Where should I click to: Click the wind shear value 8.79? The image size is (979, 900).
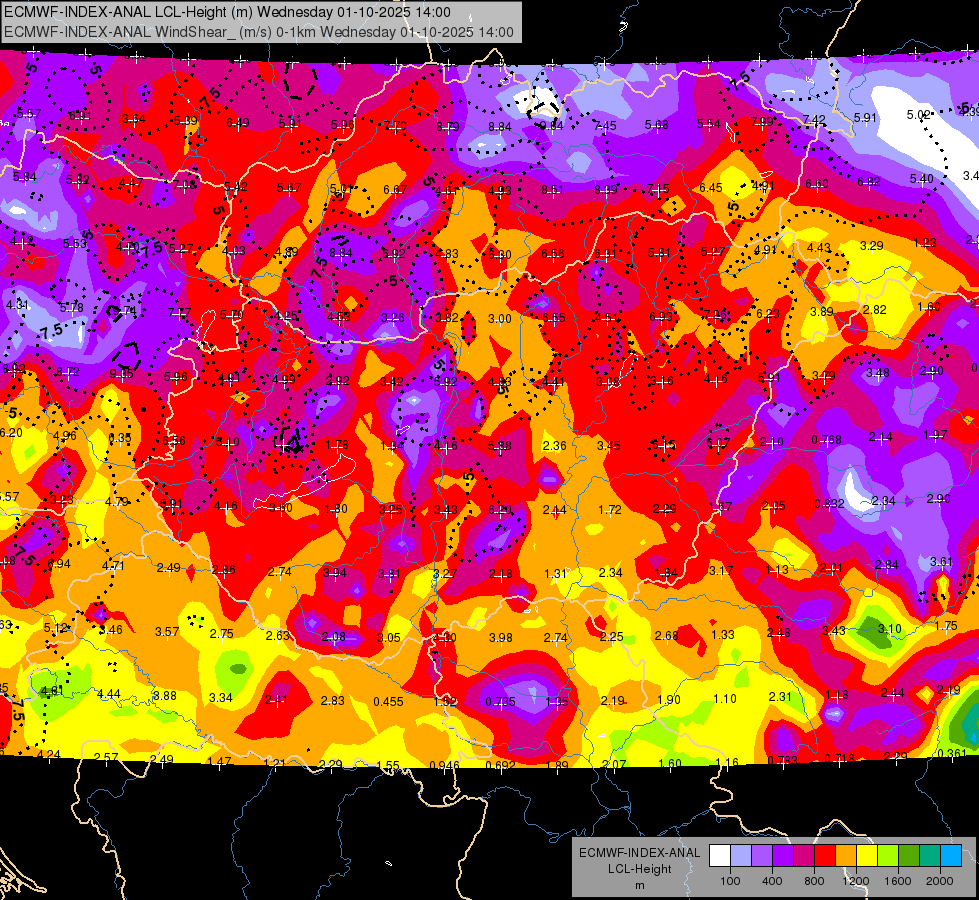pos(448,126)
